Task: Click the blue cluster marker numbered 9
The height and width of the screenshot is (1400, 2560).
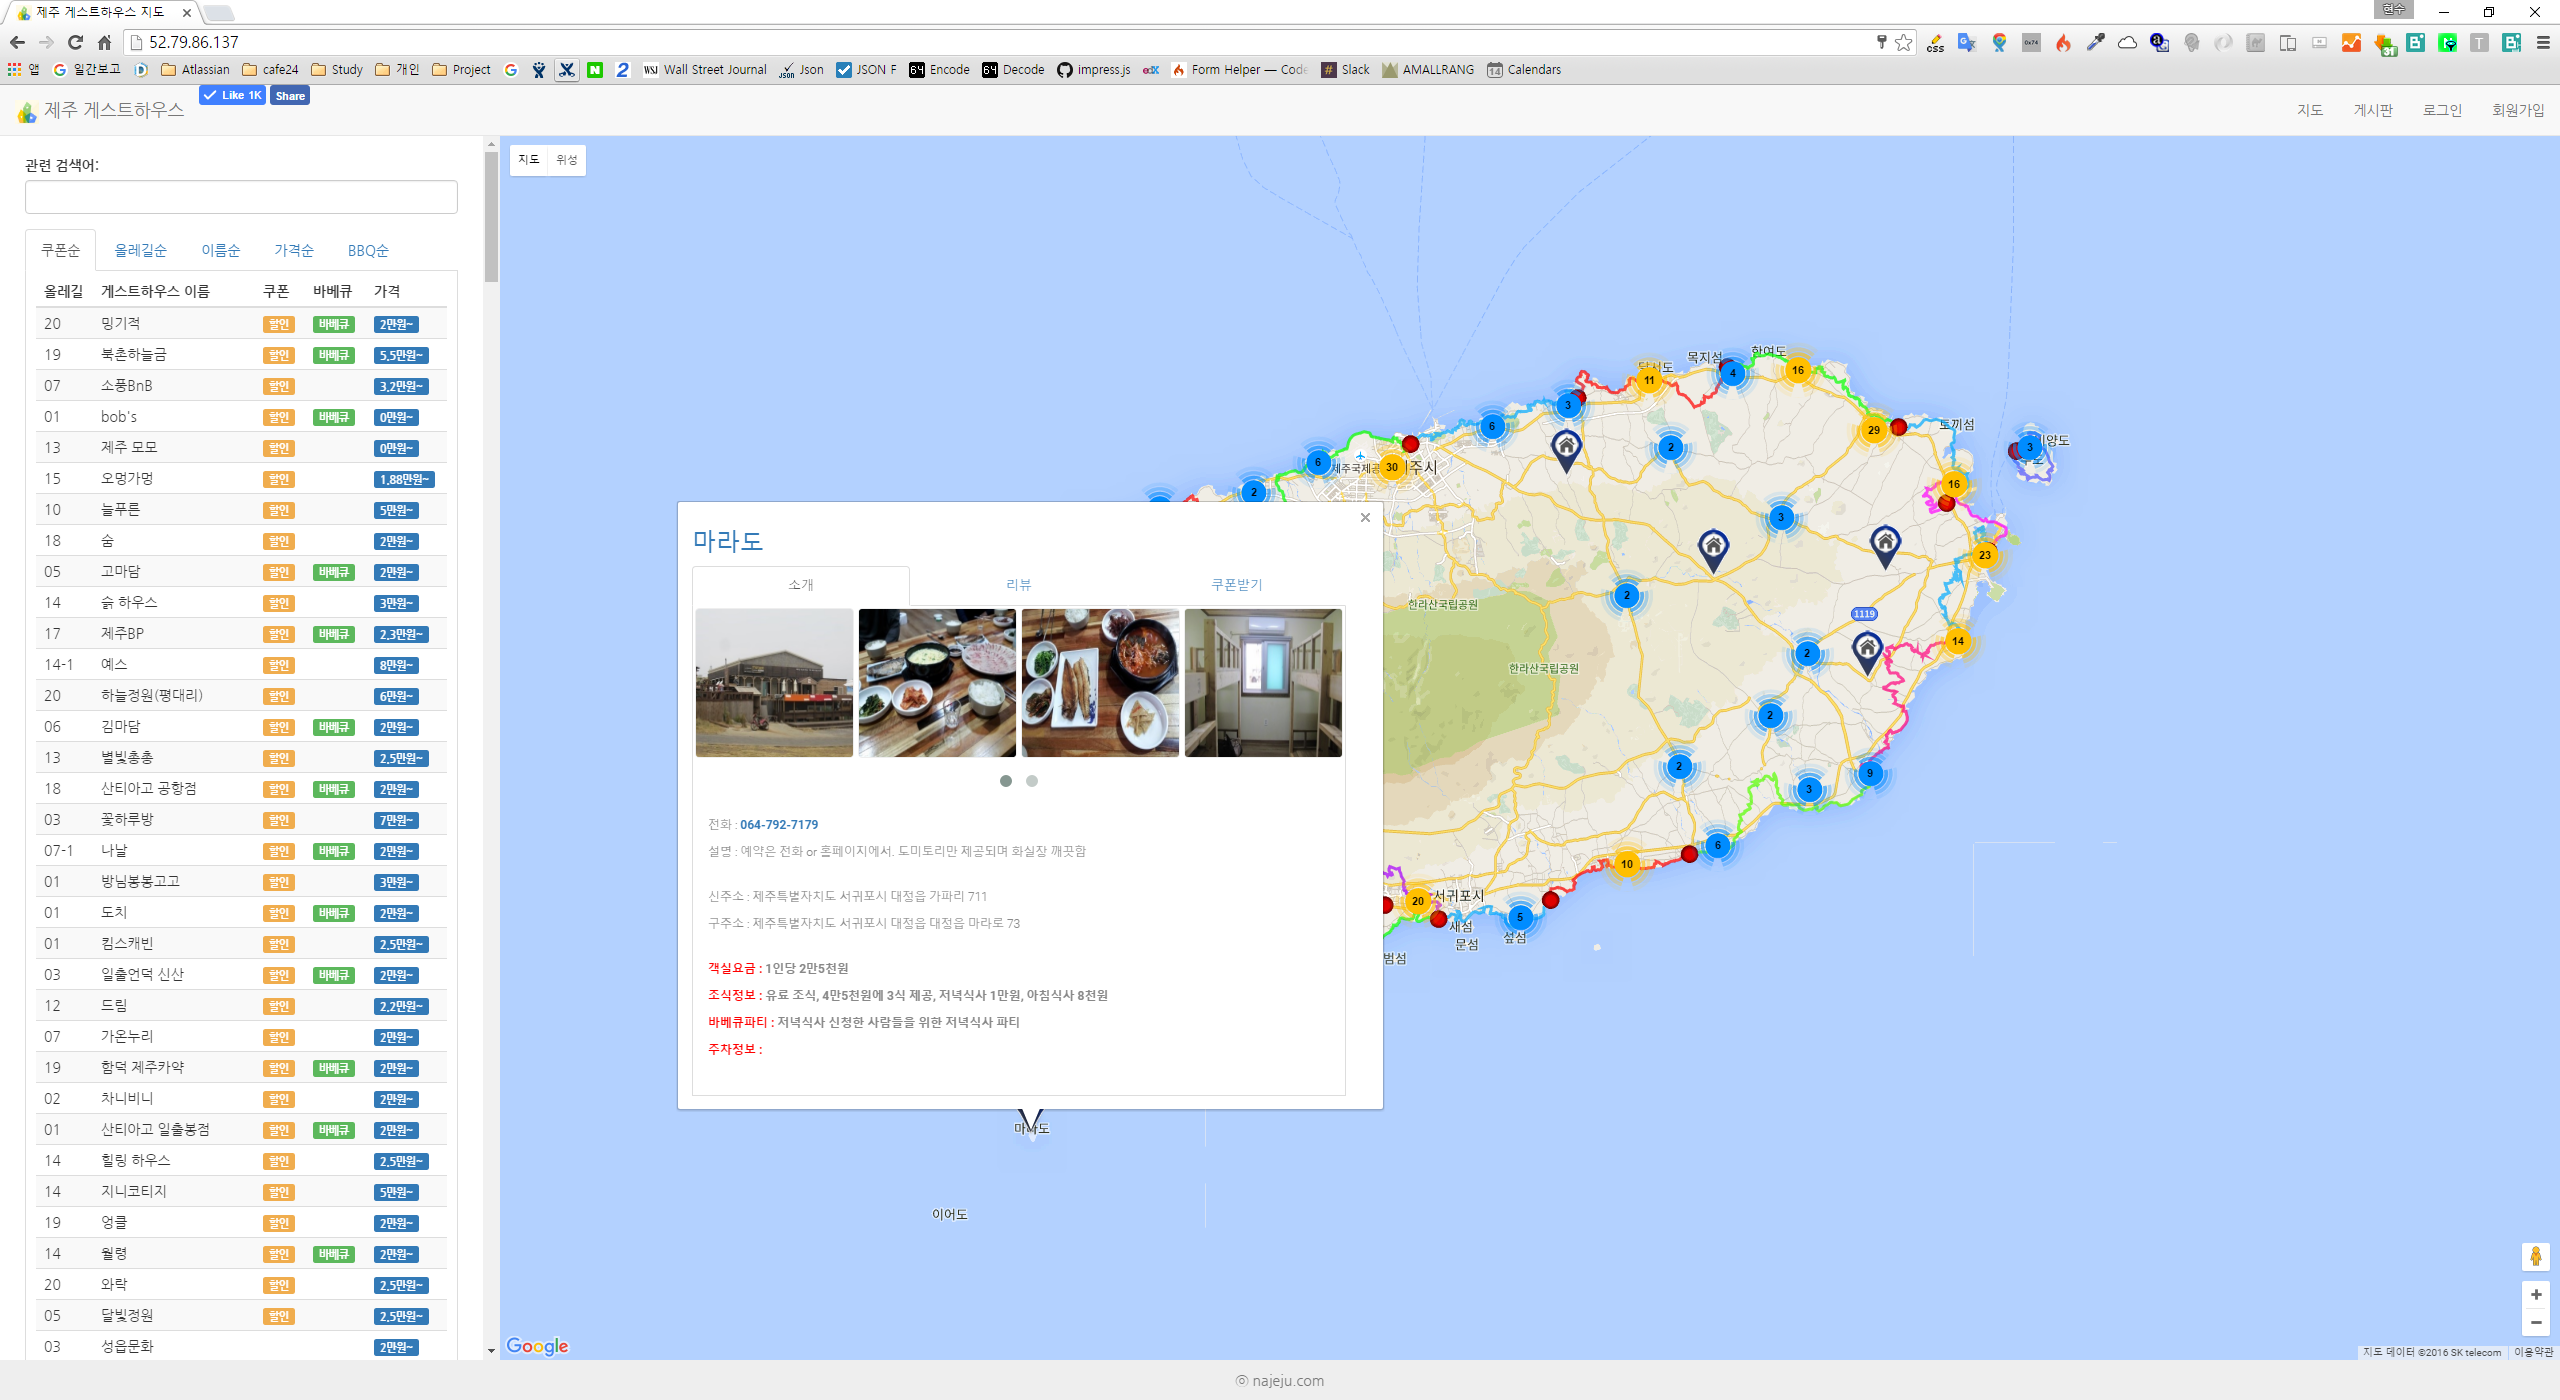Action: pyautogui.click(x=1870, y=773)
